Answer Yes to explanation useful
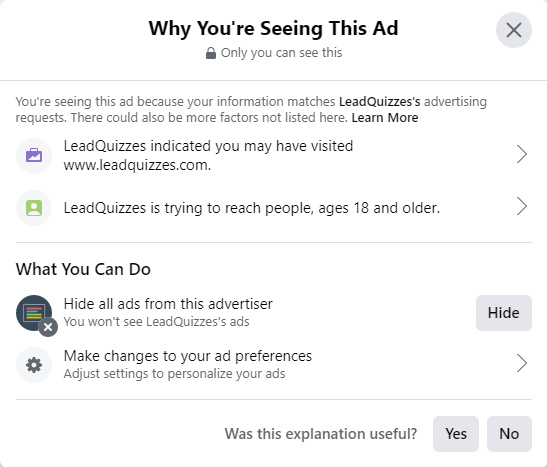Screen dimensions: 547x467 point(456,434)
